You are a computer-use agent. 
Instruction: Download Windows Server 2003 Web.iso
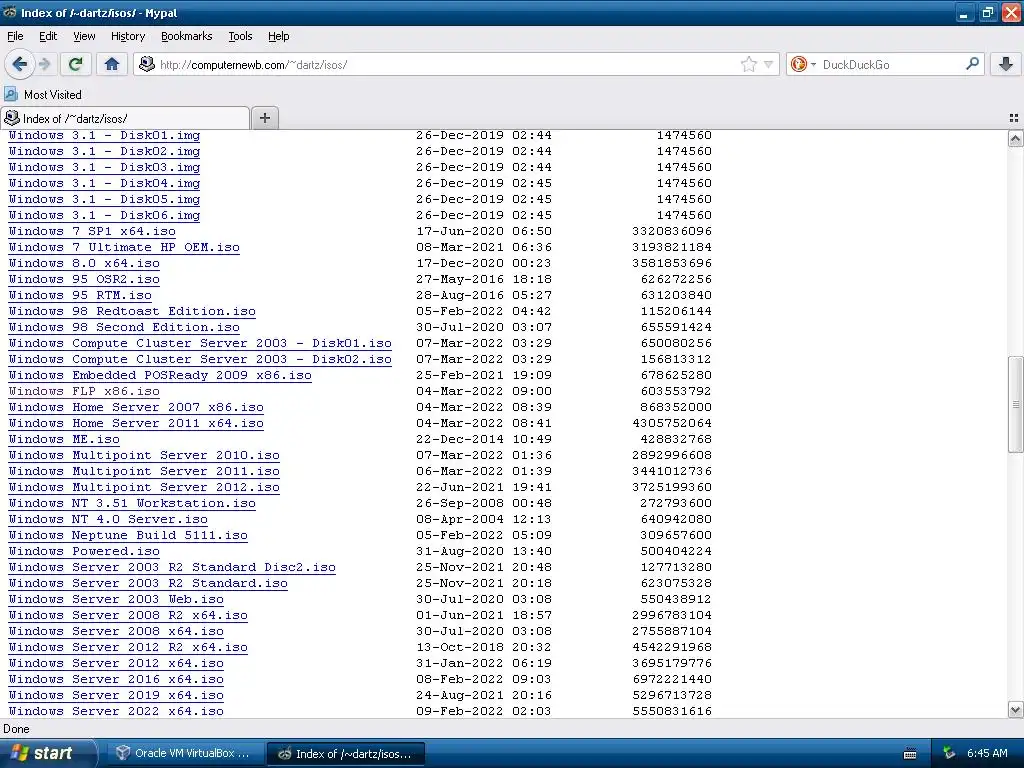coord(116,600)
